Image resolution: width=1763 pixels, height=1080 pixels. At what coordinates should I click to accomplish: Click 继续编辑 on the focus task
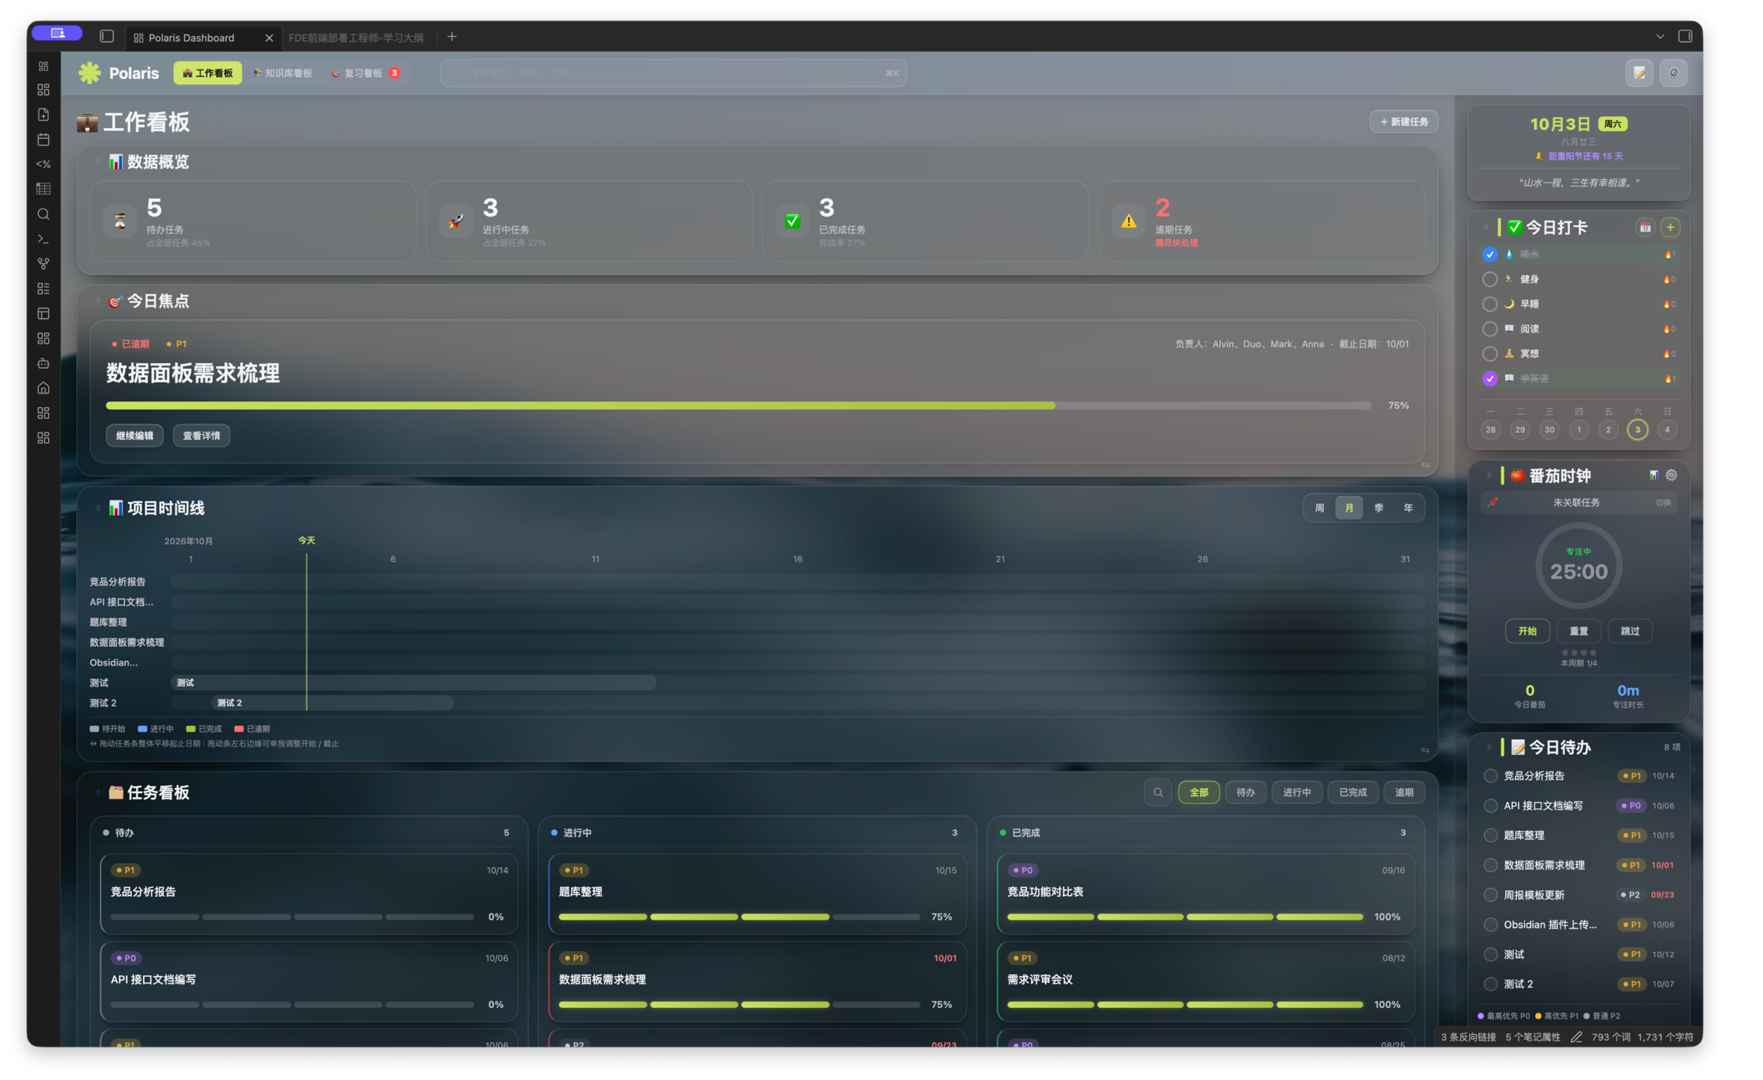135,436
